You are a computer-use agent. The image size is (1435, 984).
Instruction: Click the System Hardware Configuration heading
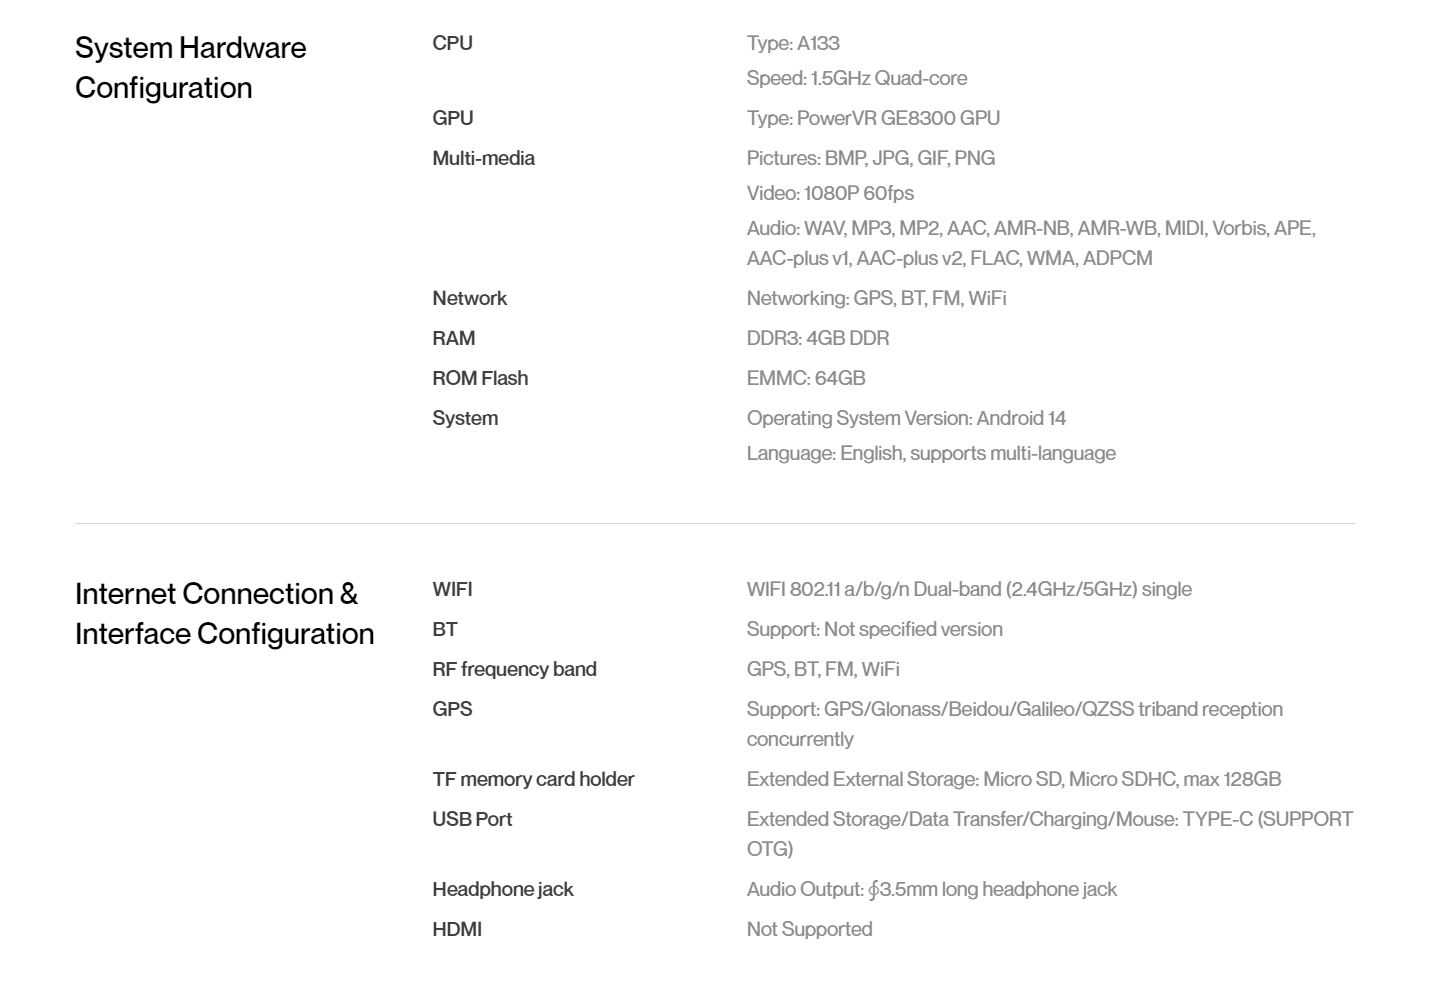pos(191,67)
